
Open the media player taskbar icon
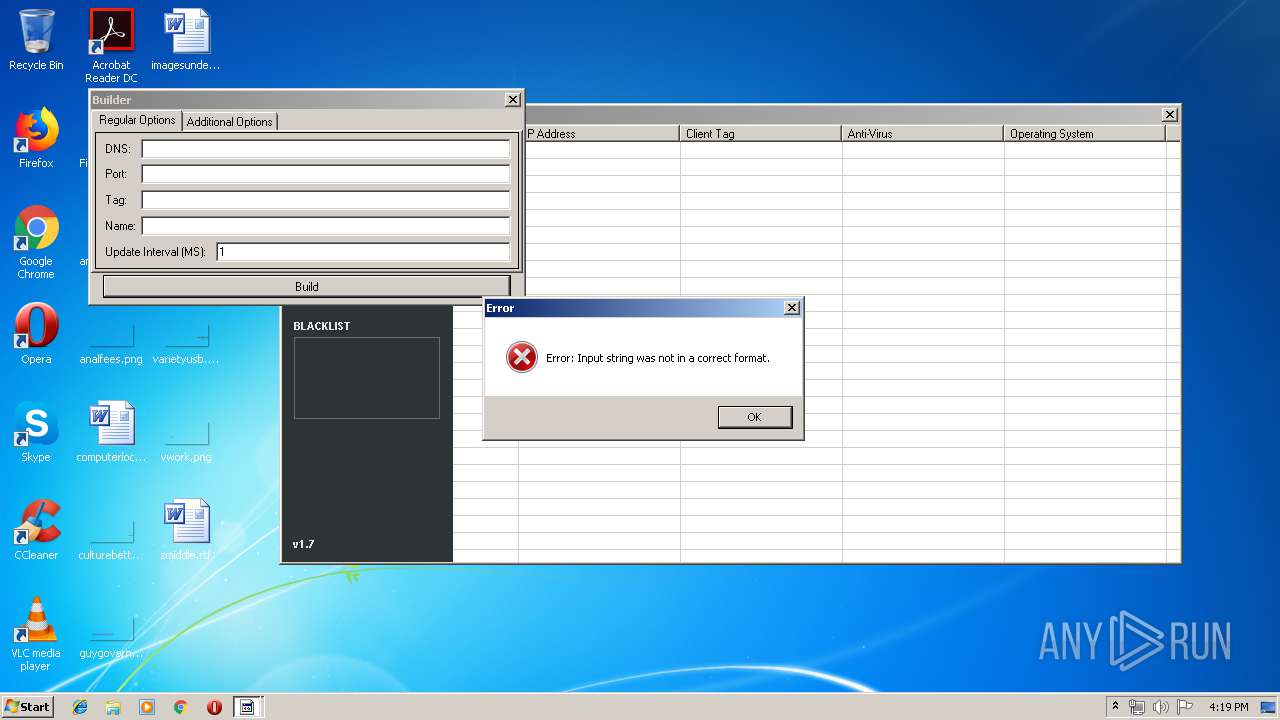147,707
